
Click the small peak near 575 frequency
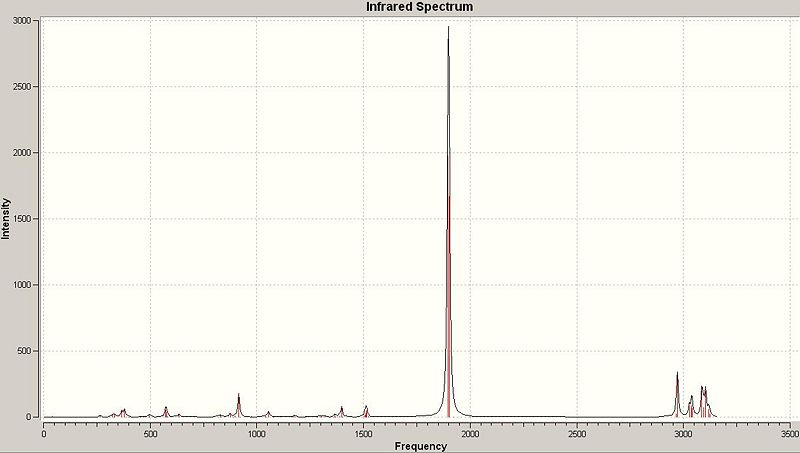point(166,412)
